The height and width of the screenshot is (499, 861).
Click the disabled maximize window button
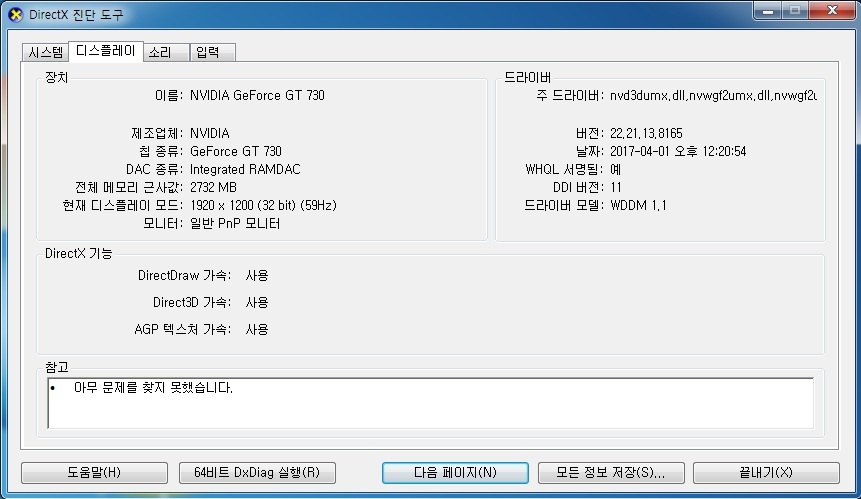[795, 11]
